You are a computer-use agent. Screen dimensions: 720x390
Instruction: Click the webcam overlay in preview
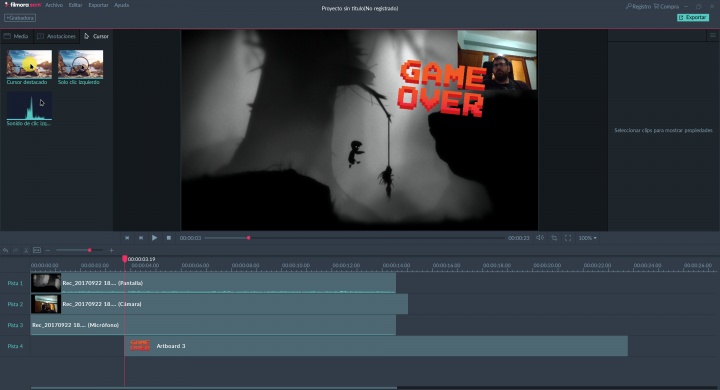(497, 60)
